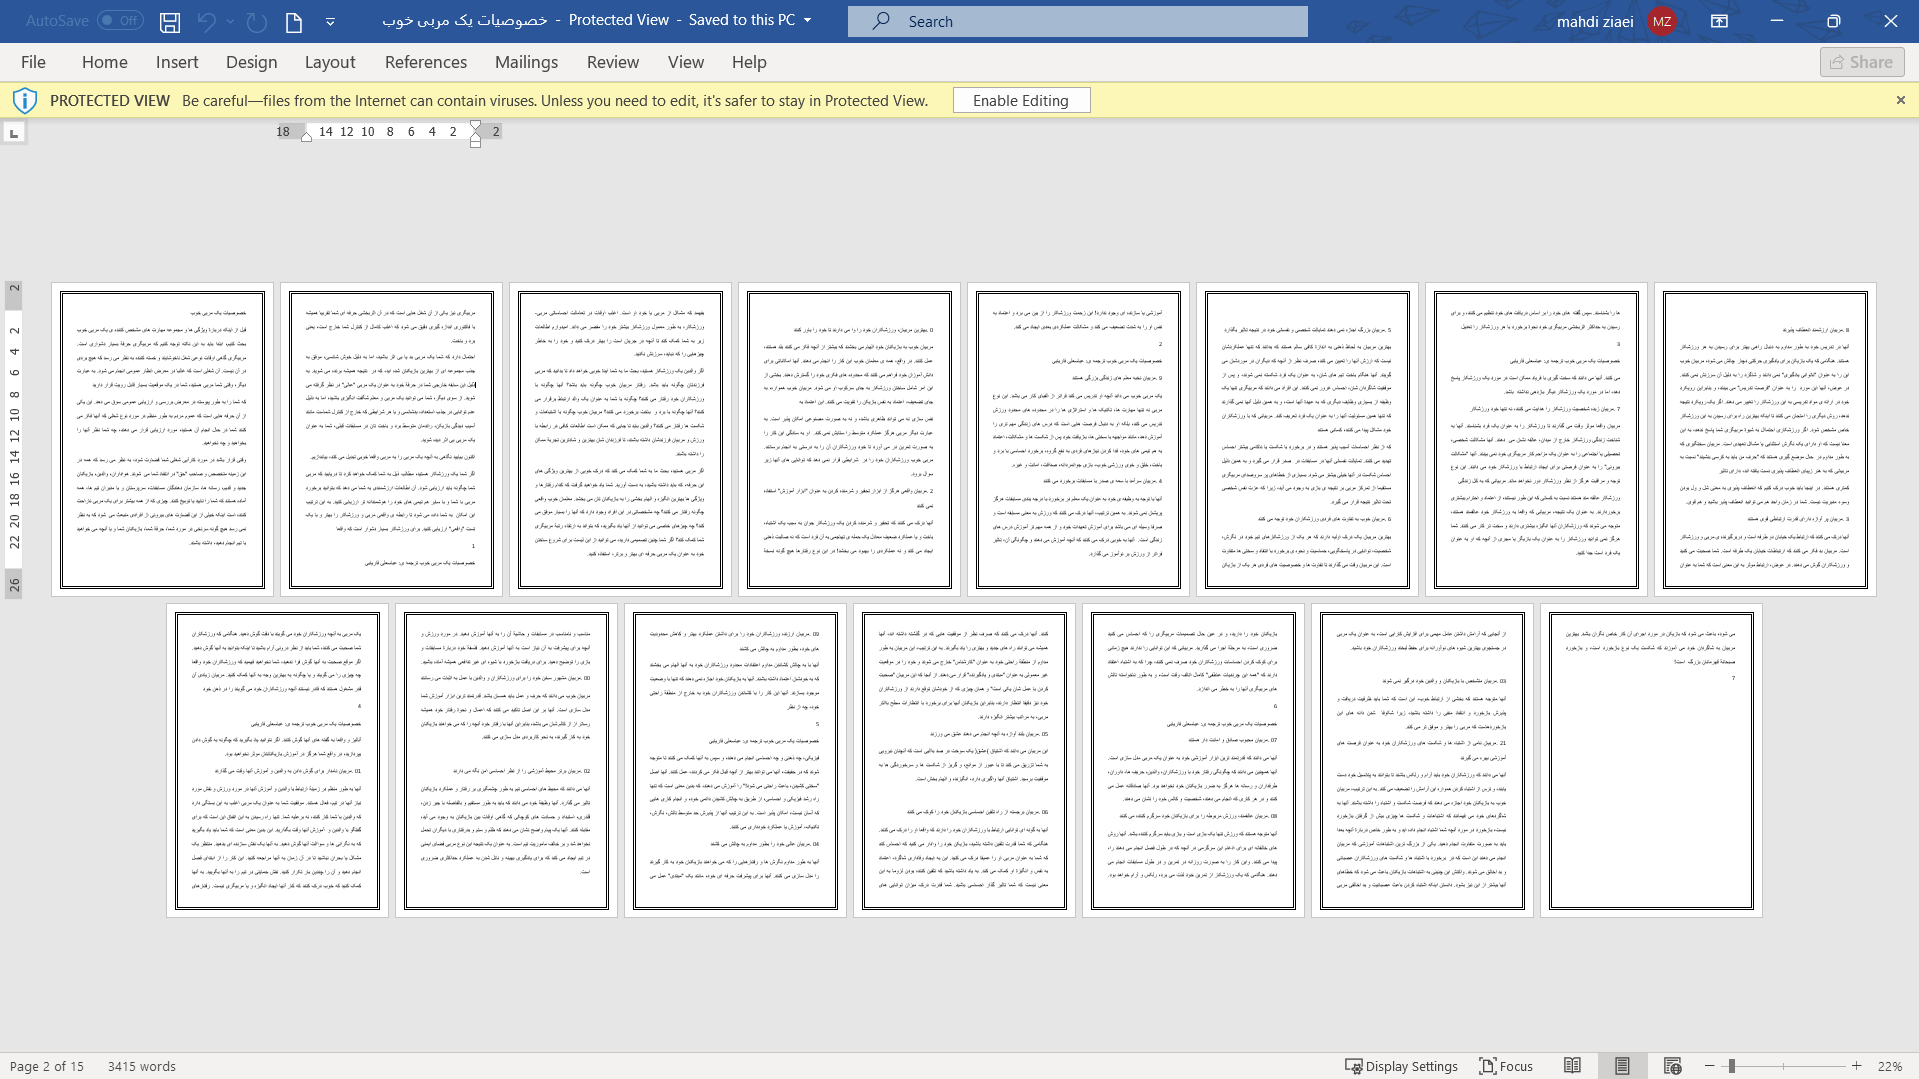Click the user name mahdi ziaei
The height and width of the screenshot is (1079, 1919).
pos(1595,21)
